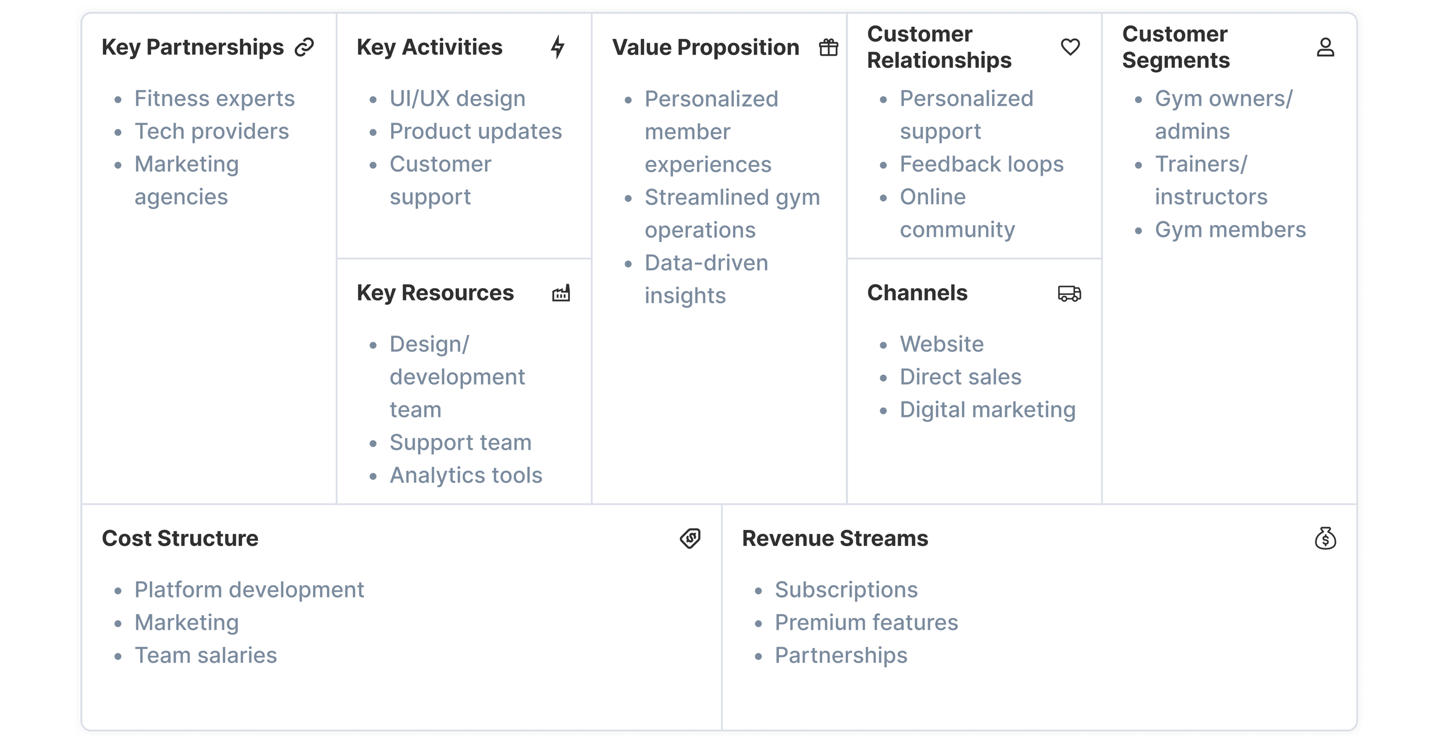Click 'Streamlined gym operations' bullet
Screen dimensions: 1440x743
[x=732, y=213]
